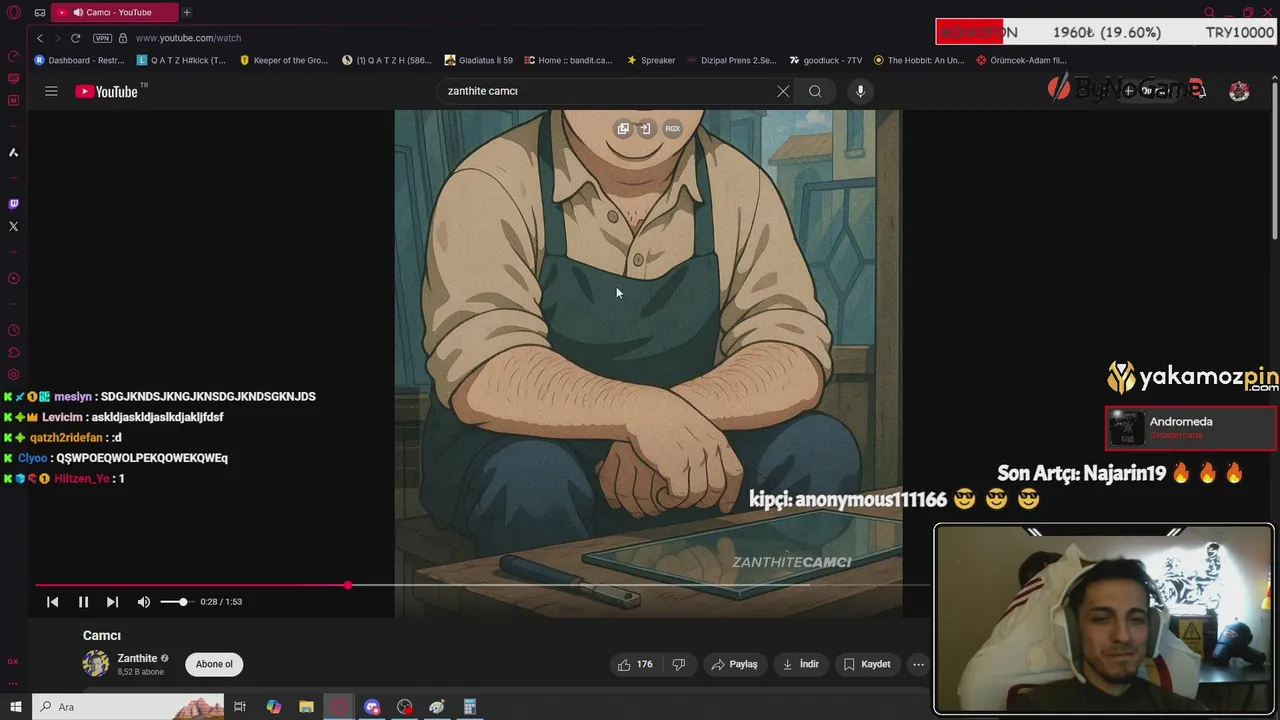Go back to the previous page

point(40,38)
